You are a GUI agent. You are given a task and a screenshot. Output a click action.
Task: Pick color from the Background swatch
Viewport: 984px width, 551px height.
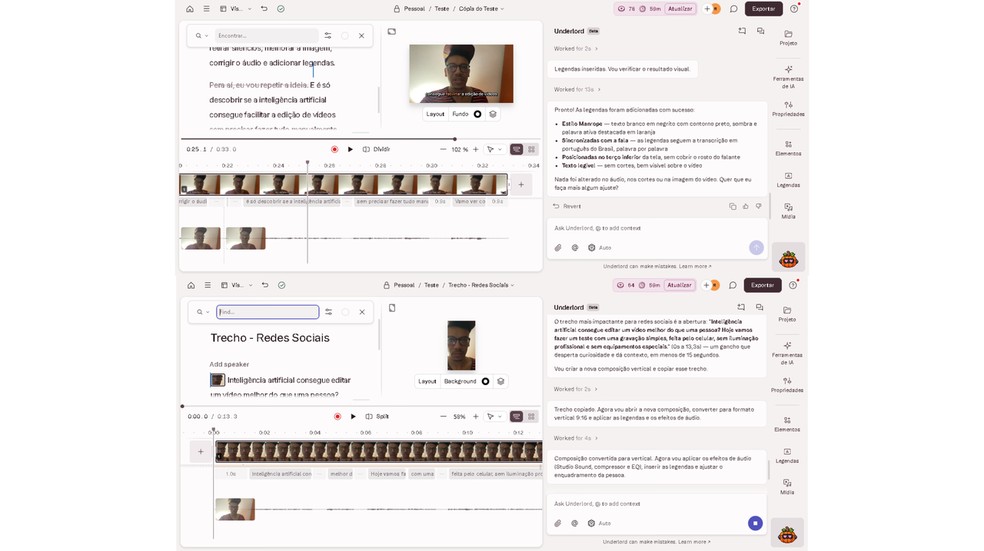[x=485, y=382]
